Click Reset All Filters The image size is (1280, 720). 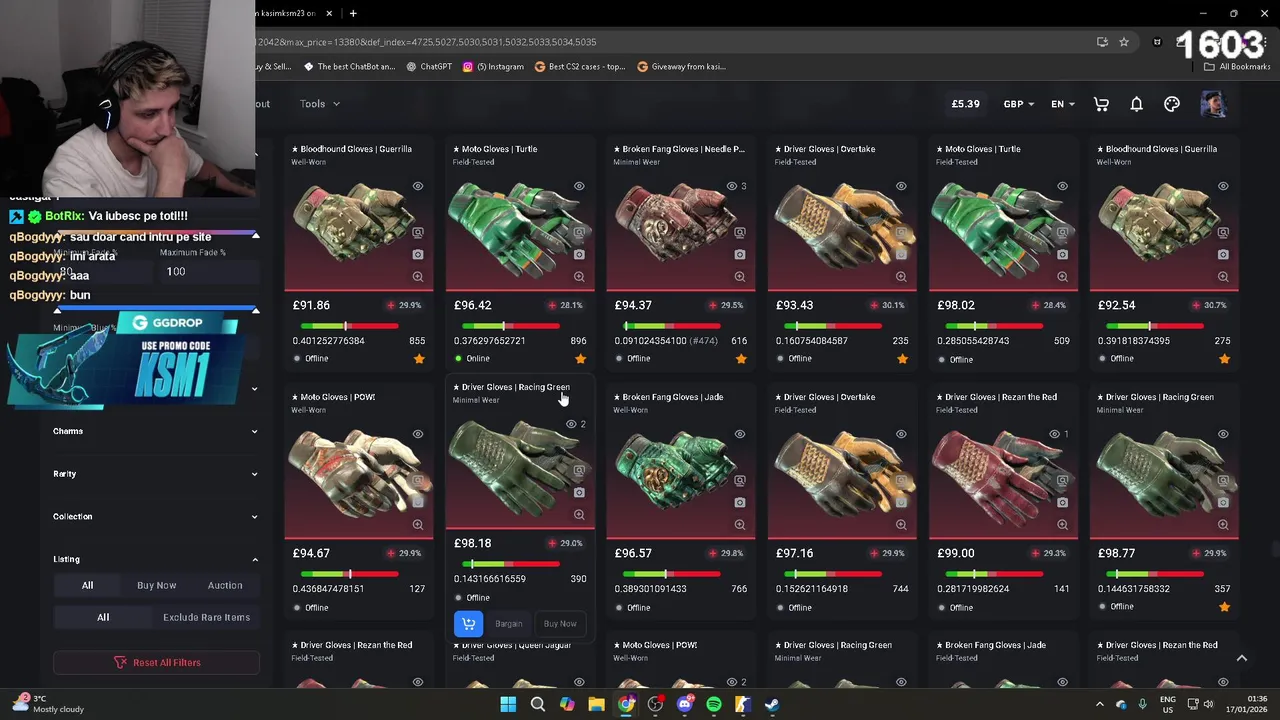pos(156,662)
